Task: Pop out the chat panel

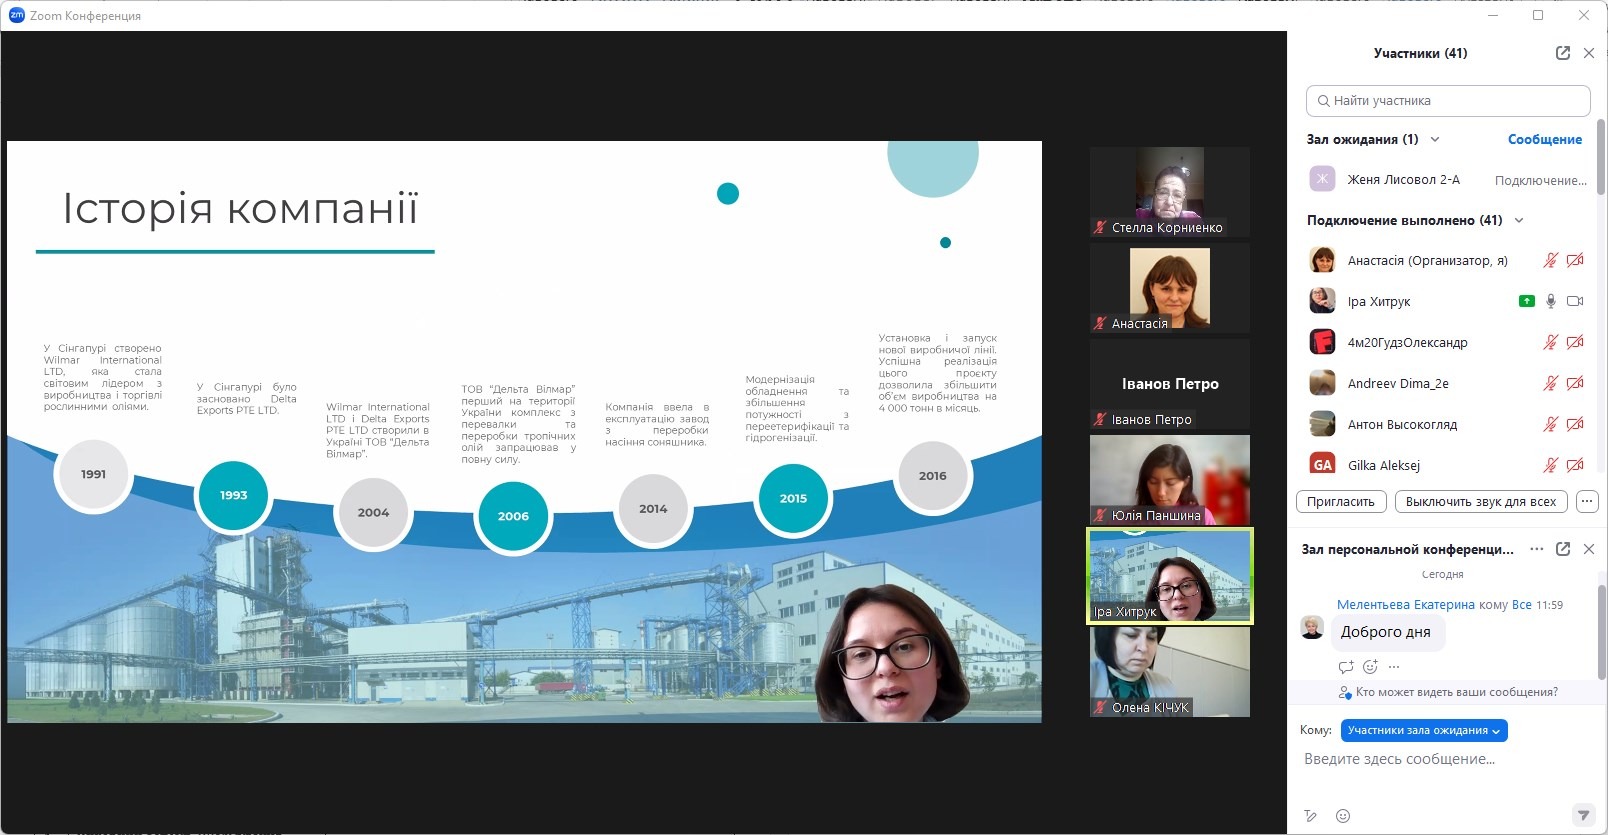Action: click(1563, 549)
